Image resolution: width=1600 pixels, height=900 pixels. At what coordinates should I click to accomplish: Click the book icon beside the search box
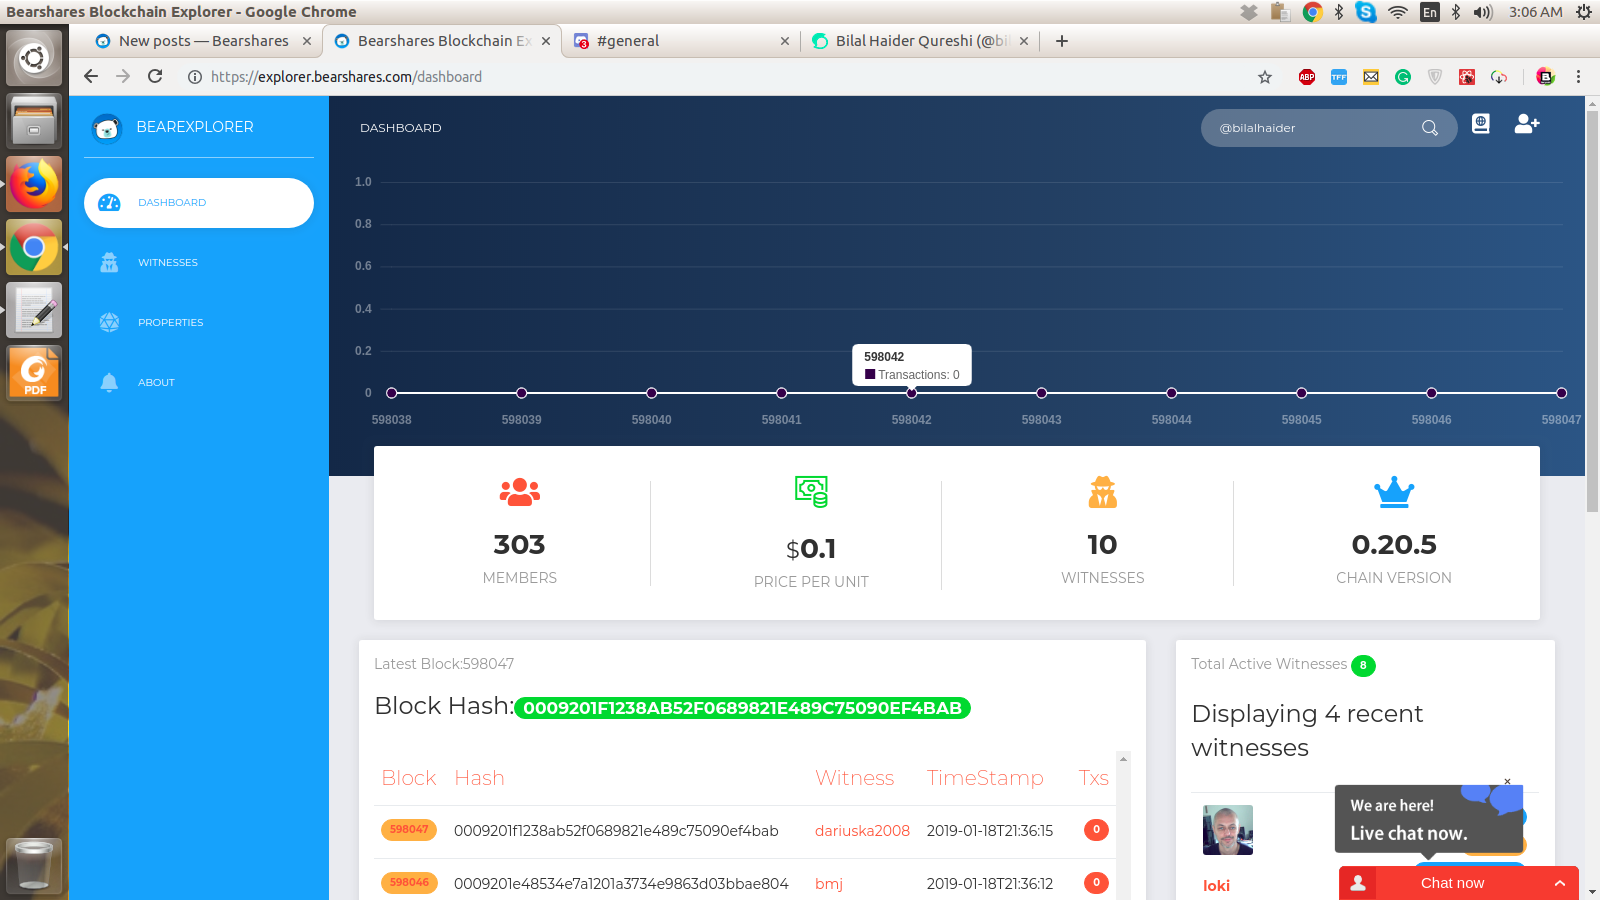tap(1481, 124)
